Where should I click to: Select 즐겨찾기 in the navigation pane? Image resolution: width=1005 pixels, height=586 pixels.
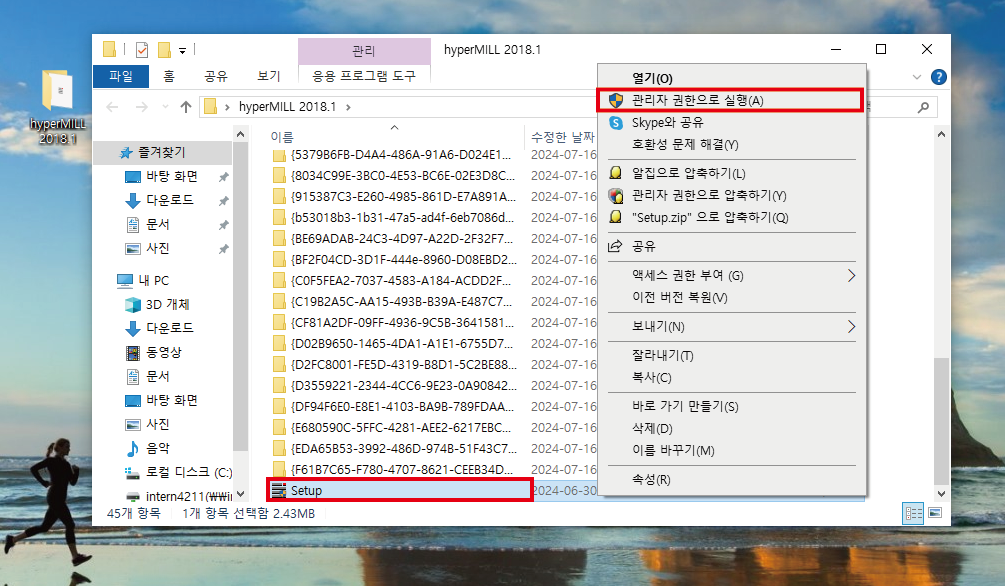162,153
